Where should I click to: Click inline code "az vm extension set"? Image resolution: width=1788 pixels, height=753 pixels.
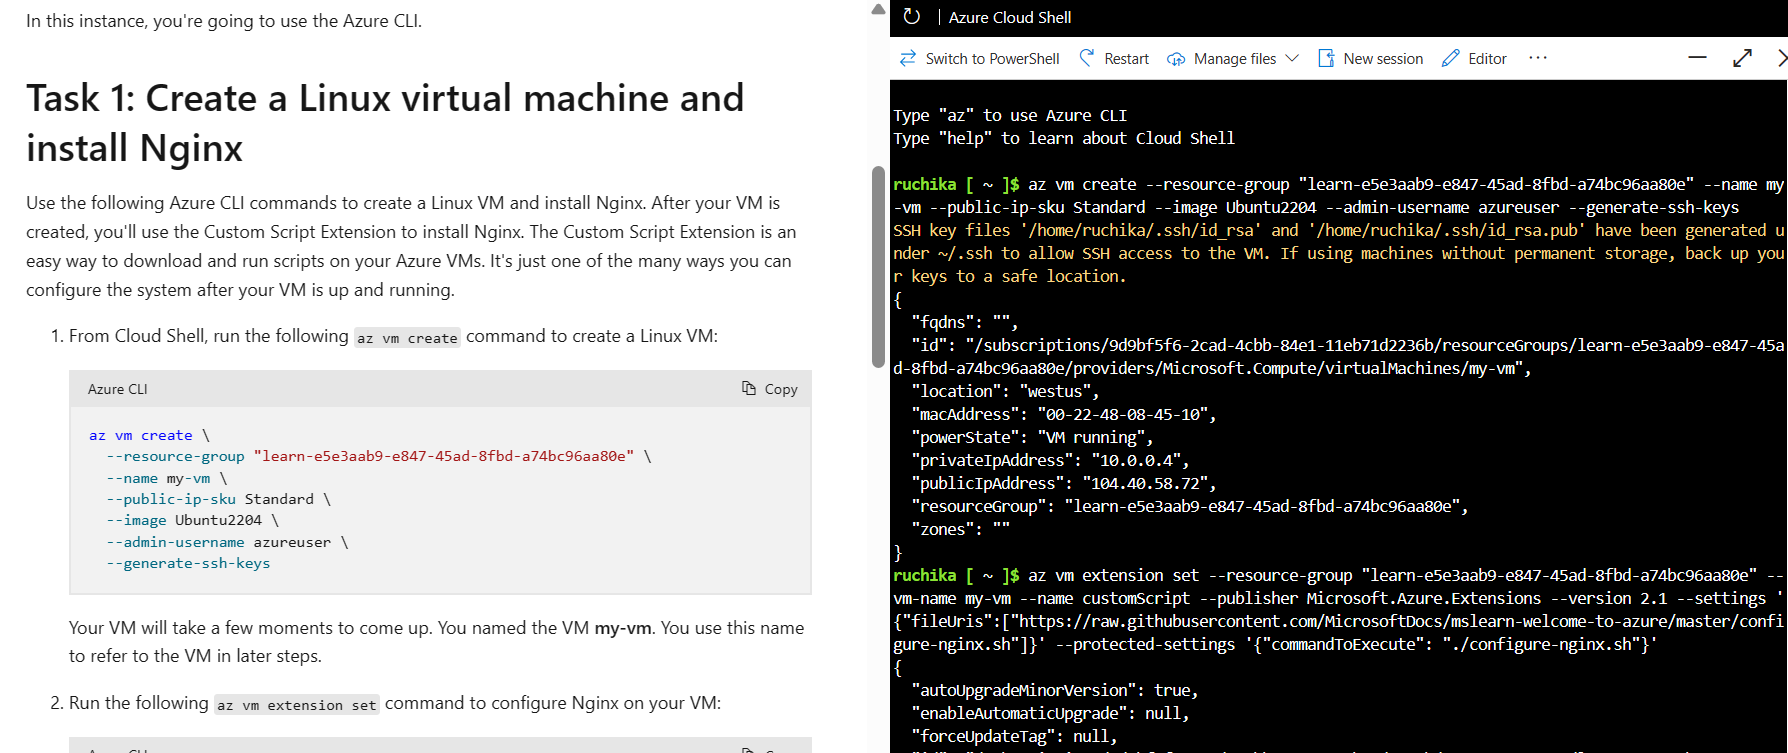click(x=297, y=705)
